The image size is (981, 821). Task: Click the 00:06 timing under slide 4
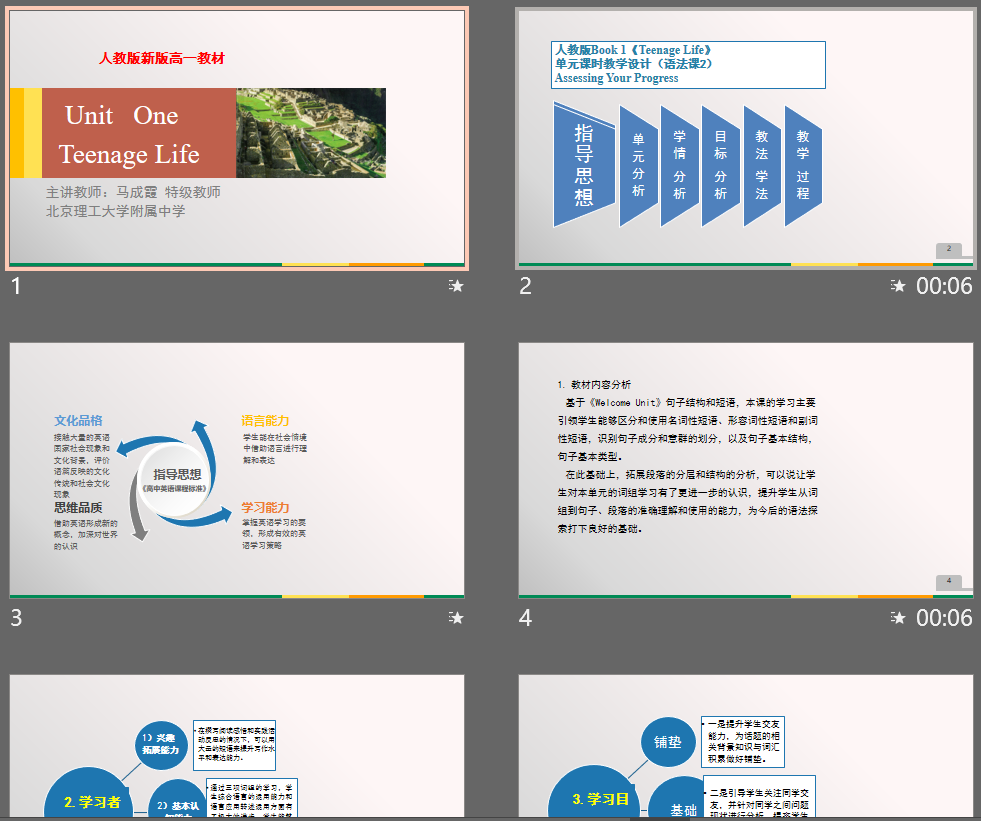[944, 618]
